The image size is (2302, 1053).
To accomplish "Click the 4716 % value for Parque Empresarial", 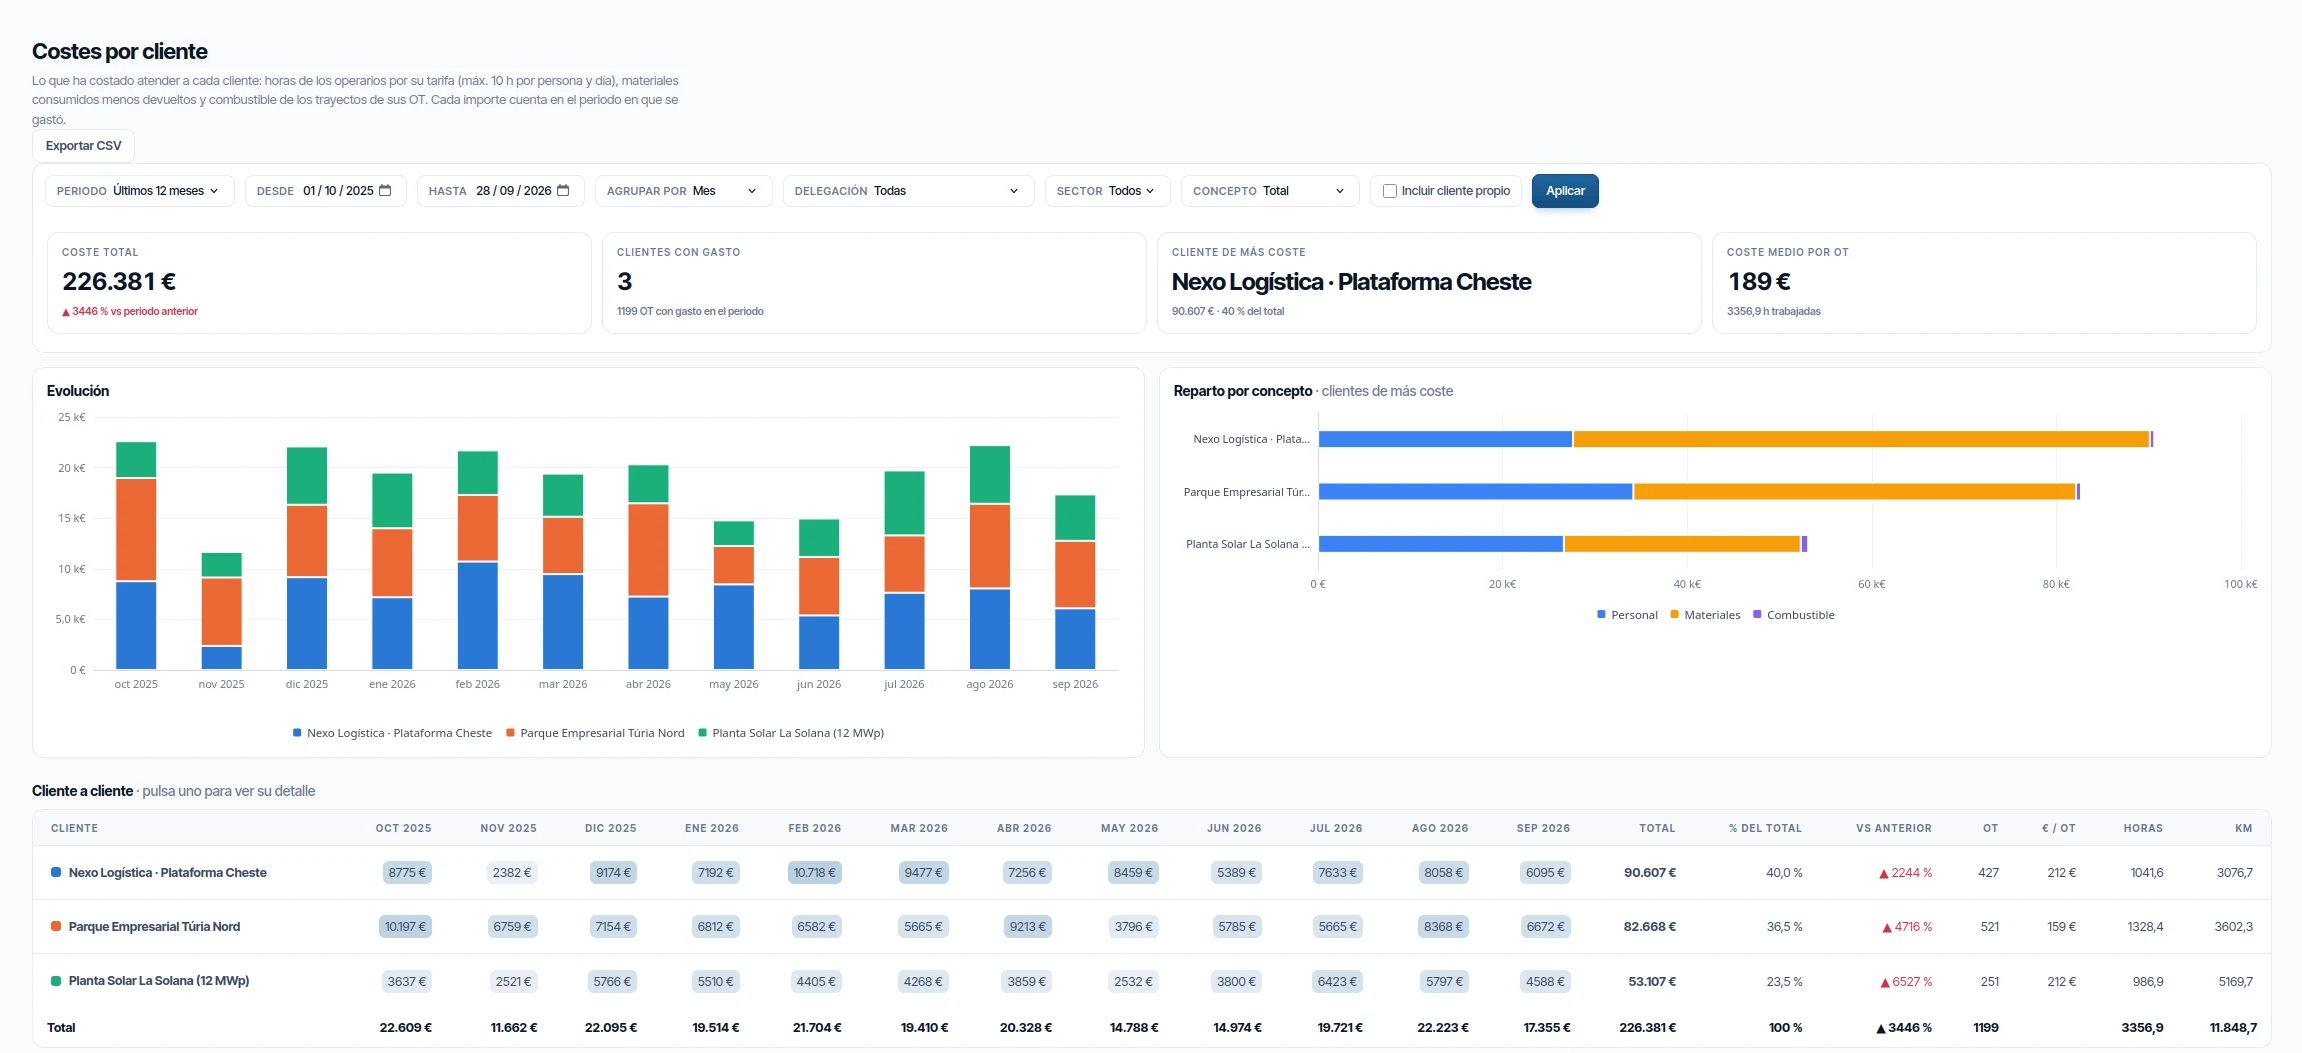I will click(1907, 927).
